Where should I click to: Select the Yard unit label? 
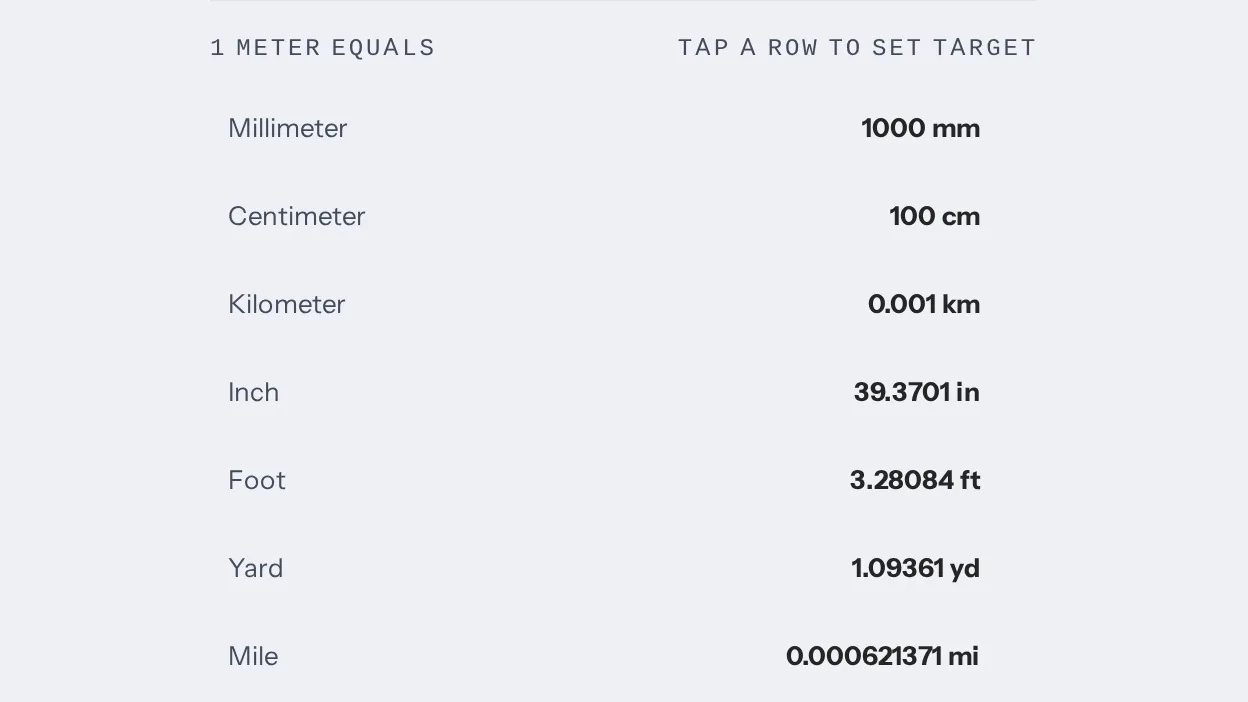click(x=255, y=568)
